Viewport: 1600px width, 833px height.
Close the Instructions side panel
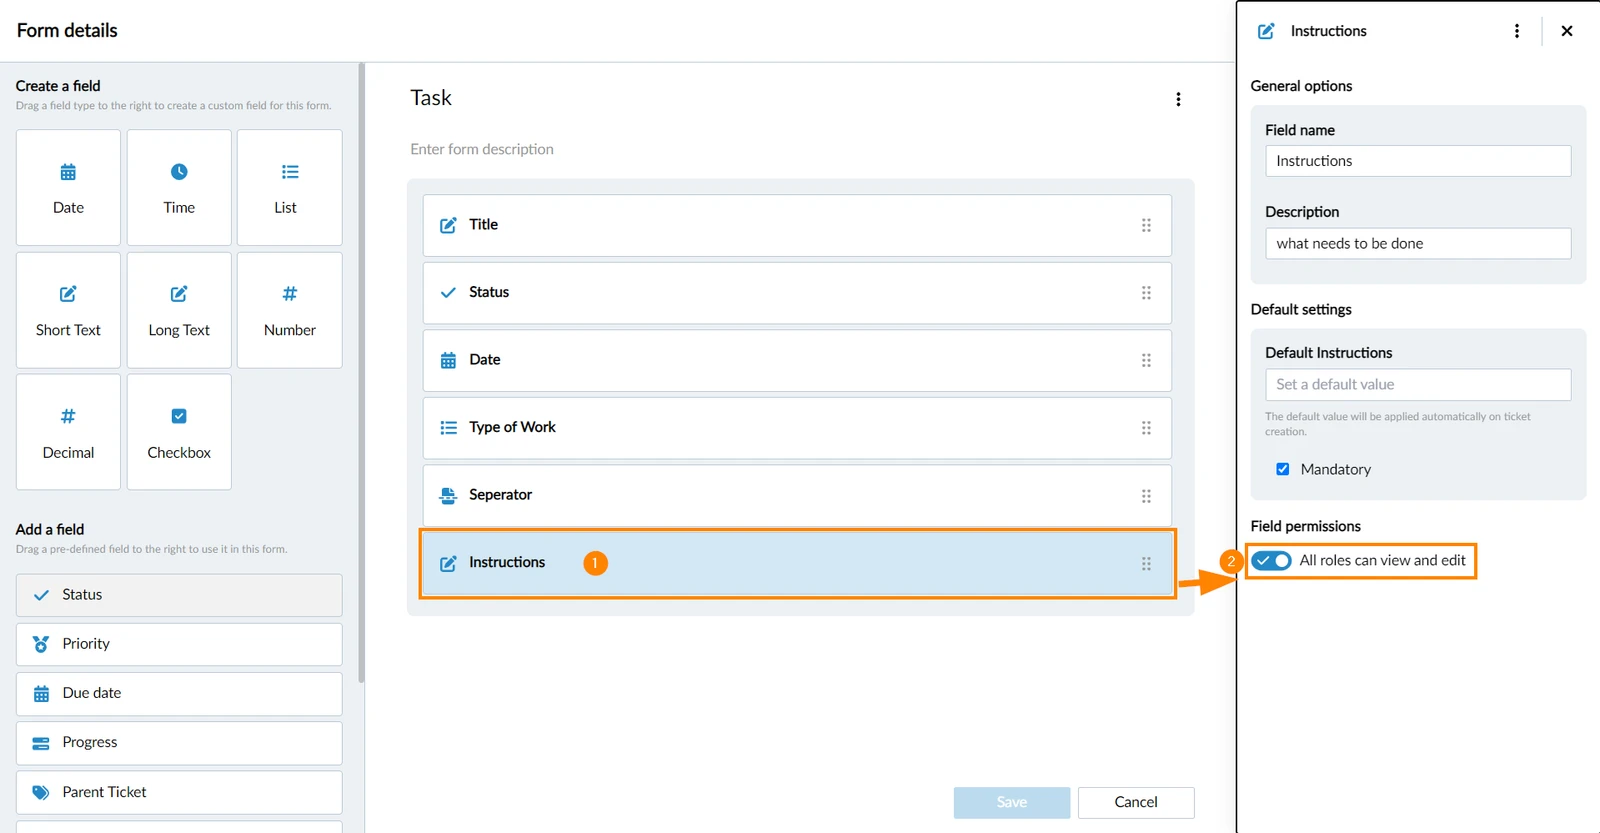[1567, 31]
